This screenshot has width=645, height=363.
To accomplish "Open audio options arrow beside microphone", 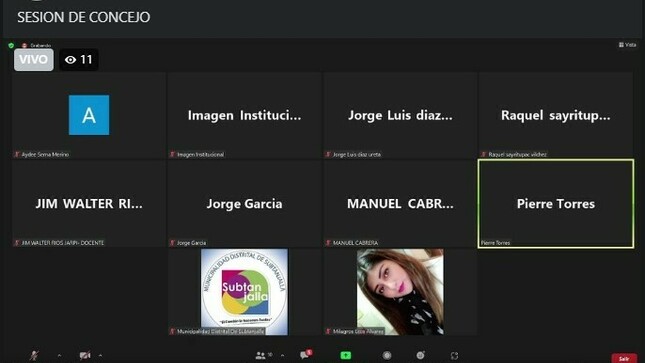I will coord(59,355).
